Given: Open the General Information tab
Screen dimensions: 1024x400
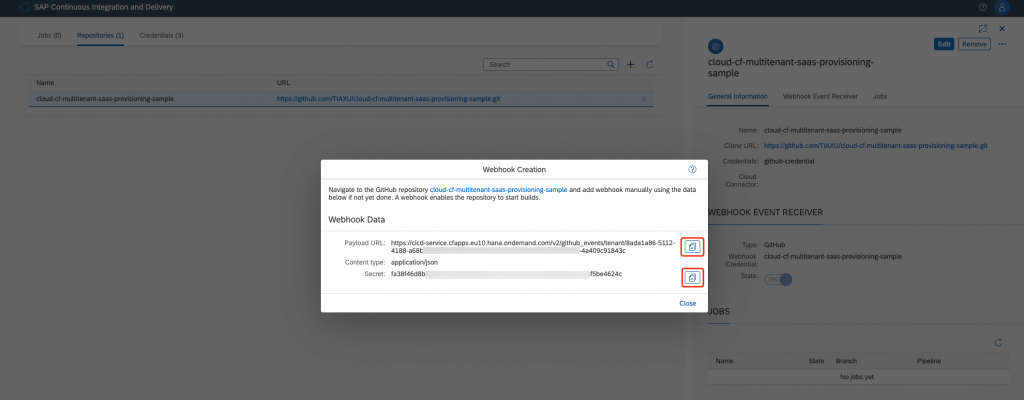Looking at the screenshot, I should (x=737, y=96).
